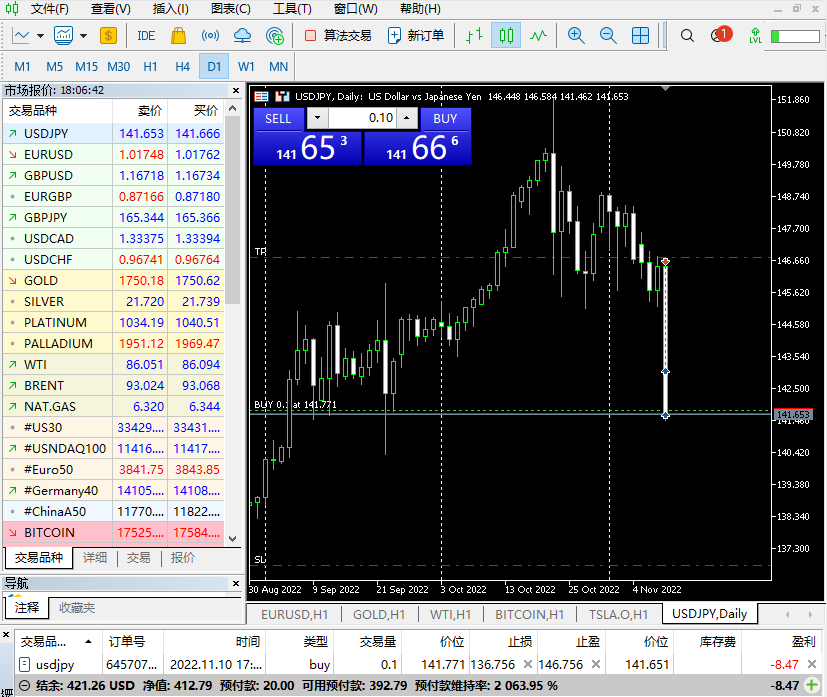Open the Signals radio wave icon
This screenshot has height=697, width=827.
click(x=210, y=36)
